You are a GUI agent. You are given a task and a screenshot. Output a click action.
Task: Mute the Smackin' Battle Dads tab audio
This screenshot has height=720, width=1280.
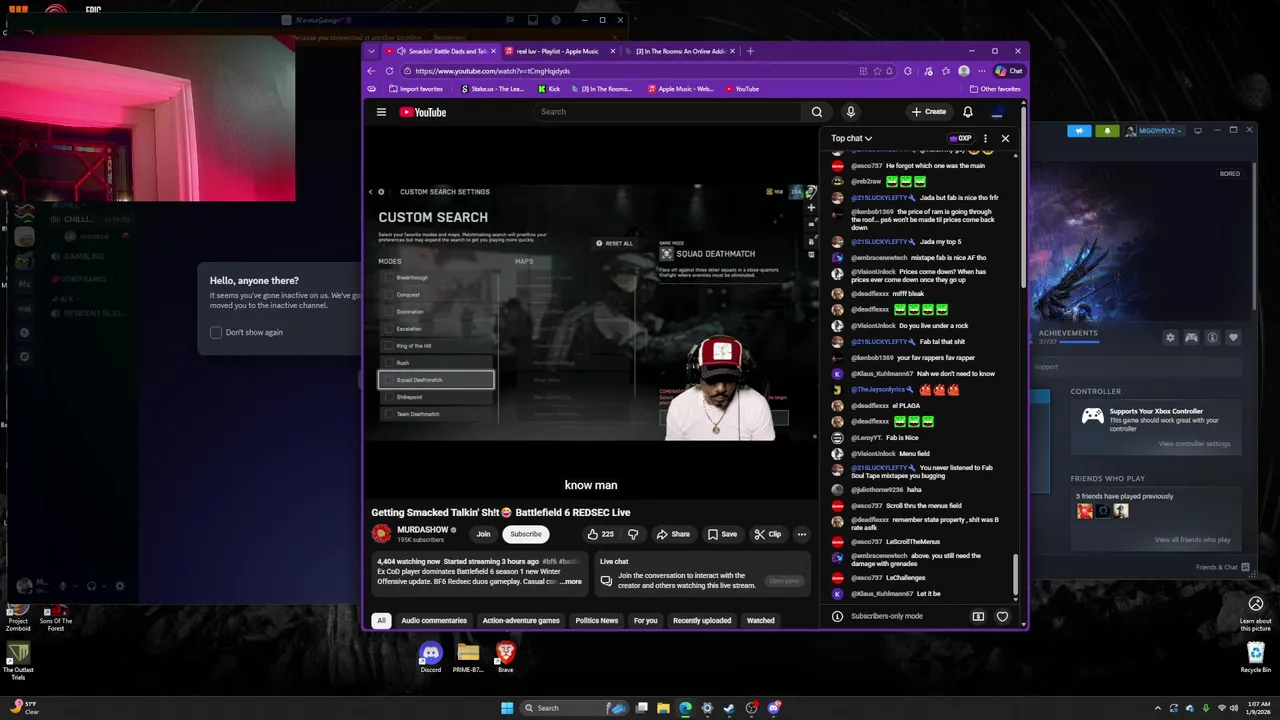click(x=401, y=51)
